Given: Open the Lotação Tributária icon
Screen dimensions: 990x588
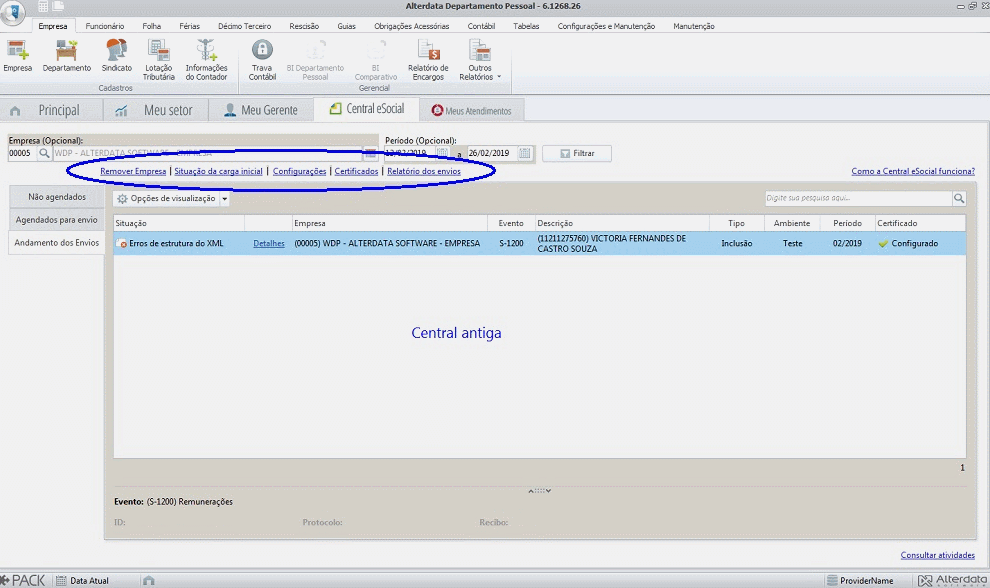Looking at the screenshot, I should click(x=158, y=60).
